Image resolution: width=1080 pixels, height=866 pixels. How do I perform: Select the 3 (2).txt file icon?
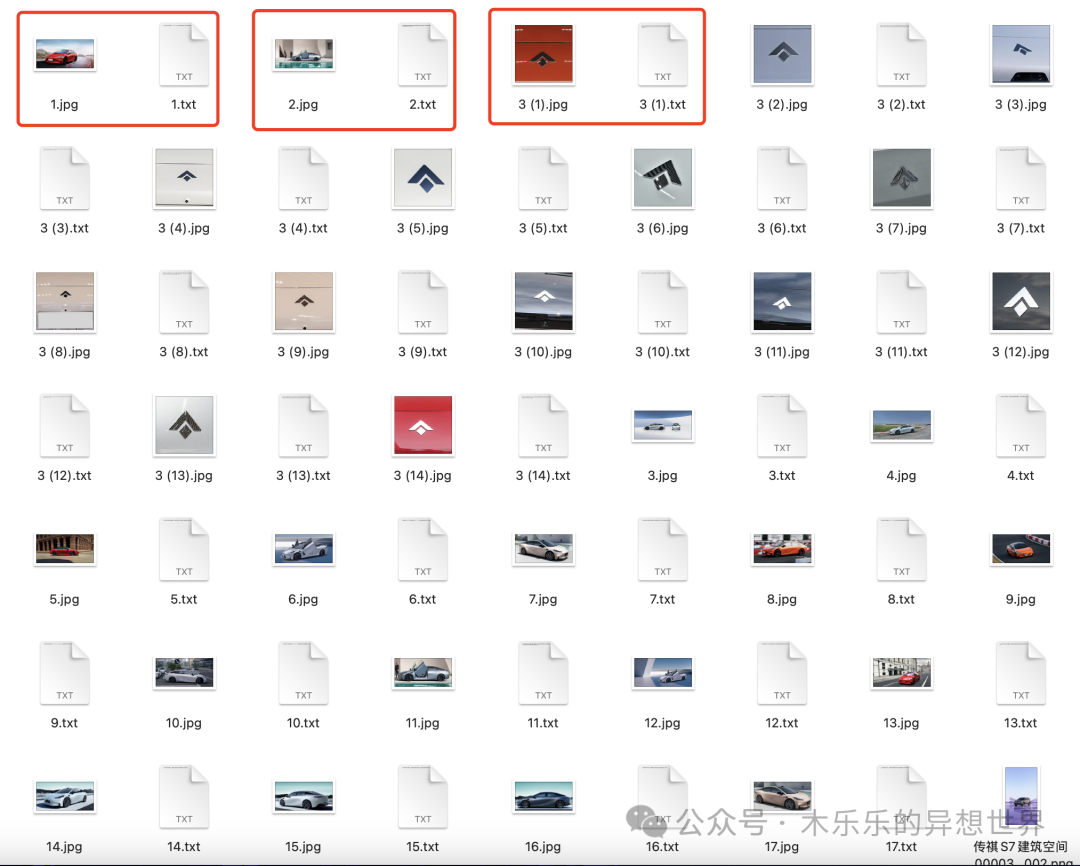[x=902, y=54]
